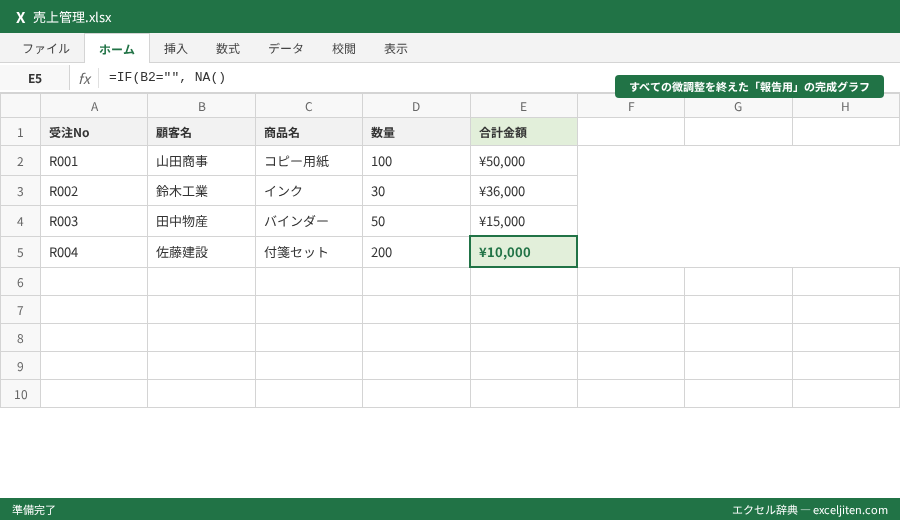Select column H header
900x520 pixels.
845,106
